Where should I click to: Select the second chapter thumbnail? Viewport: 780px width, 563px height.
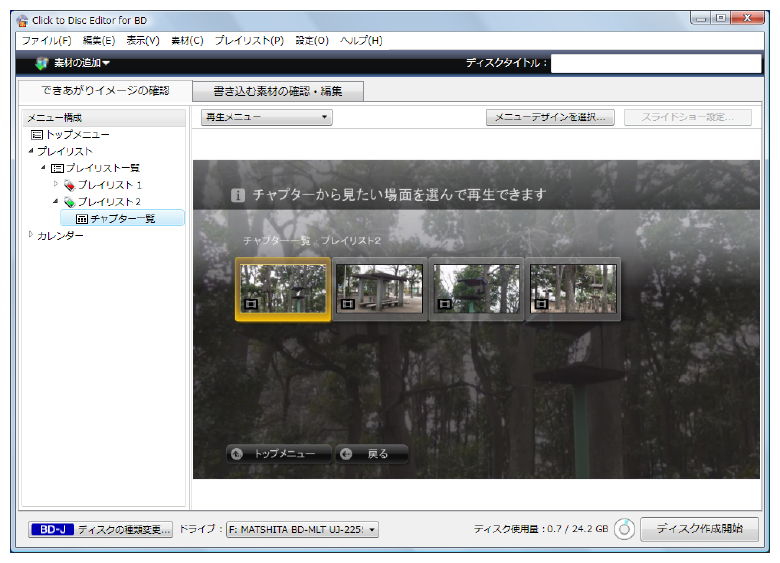click(x=379, y=289)
